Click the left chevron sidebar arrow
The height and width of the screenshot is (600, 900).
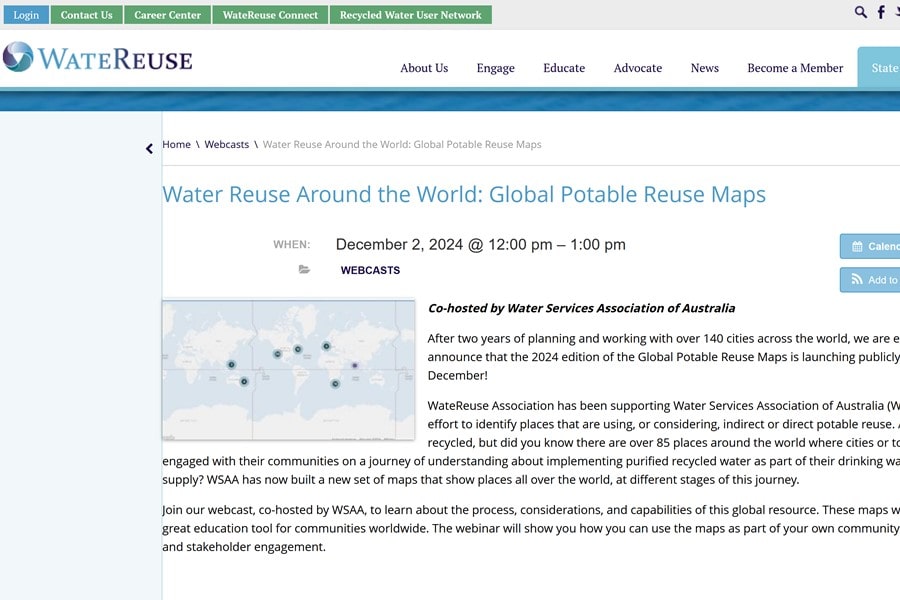click(x=150, y=149)
